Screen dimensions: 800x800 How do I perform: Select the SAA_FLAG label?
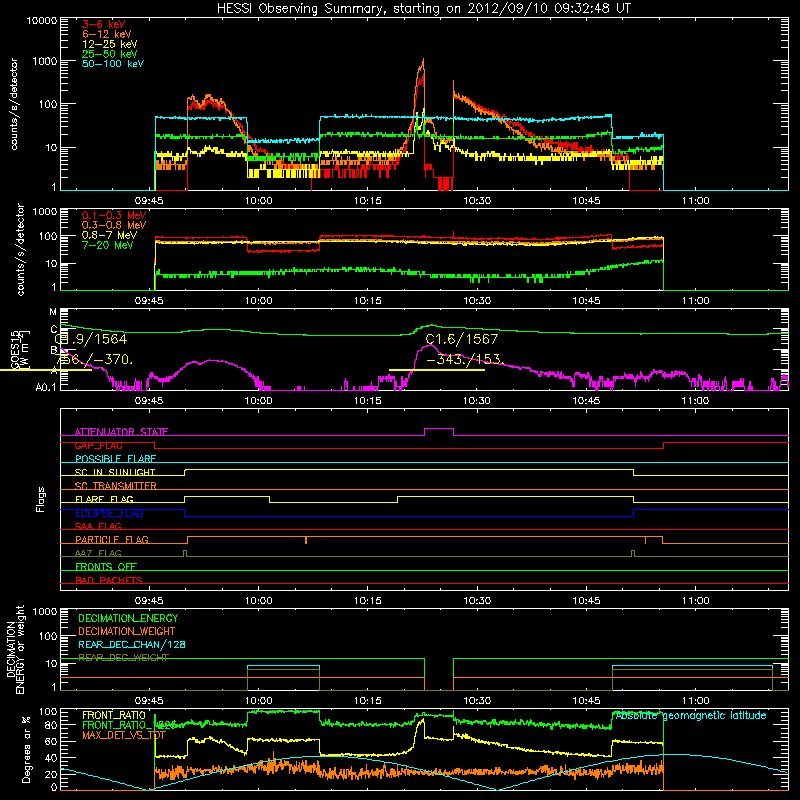point(98,526)
